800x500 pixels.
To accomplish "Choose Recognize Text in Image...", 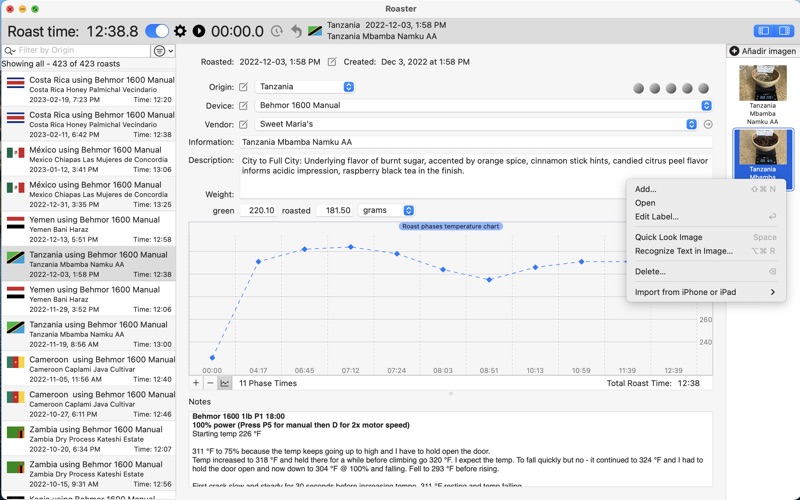I will tap(706, 251).
